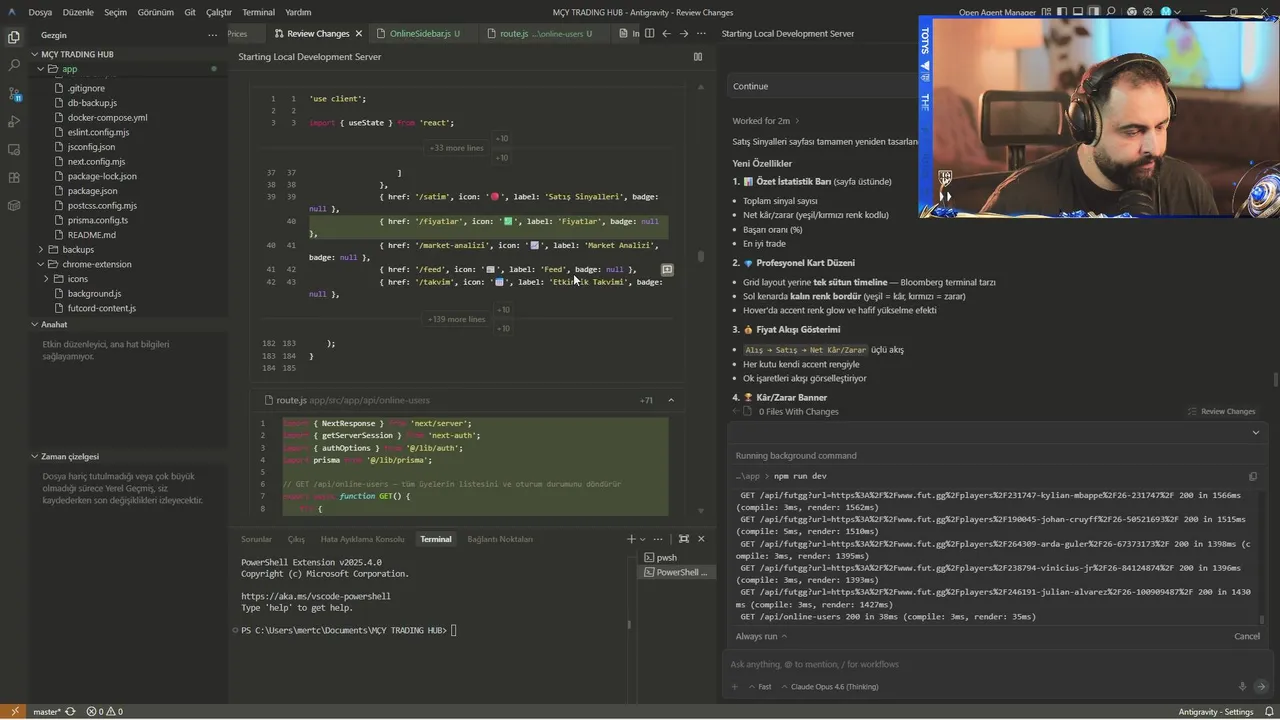Image resolution: width=1280 pixels, height=720 pixels.
Task: Close the terminal panel
Action: (x=701, y=539)
